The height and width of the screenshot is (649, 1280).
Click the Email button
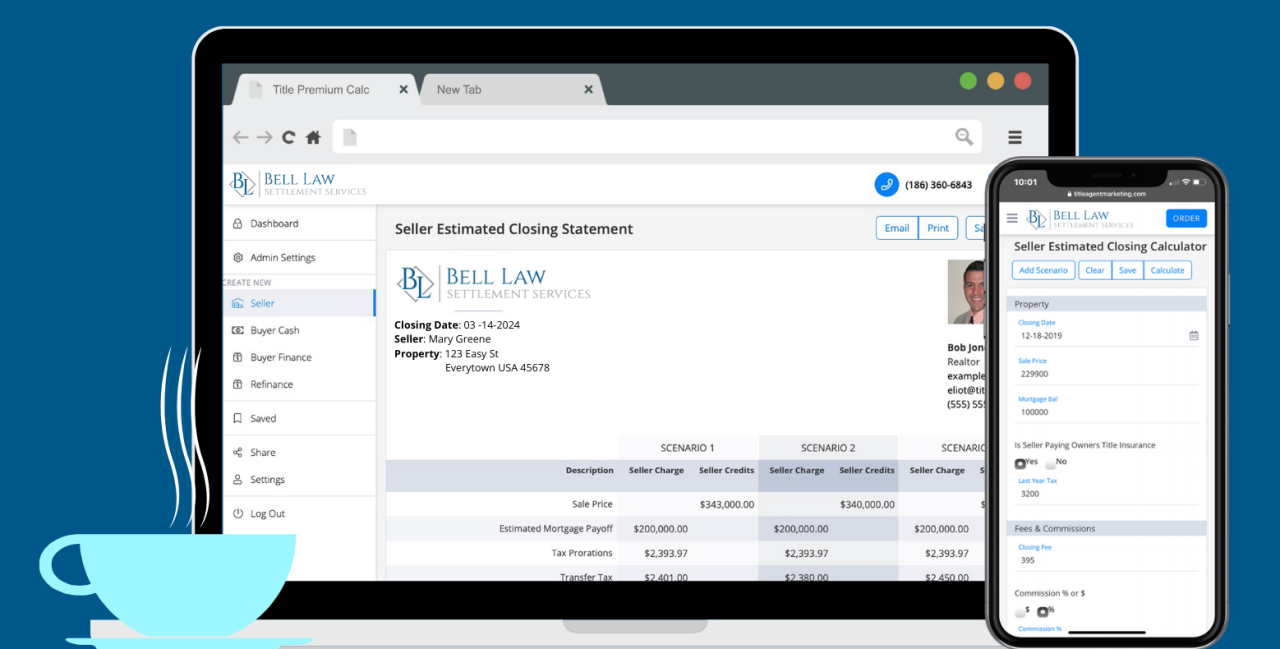point(897,228)
